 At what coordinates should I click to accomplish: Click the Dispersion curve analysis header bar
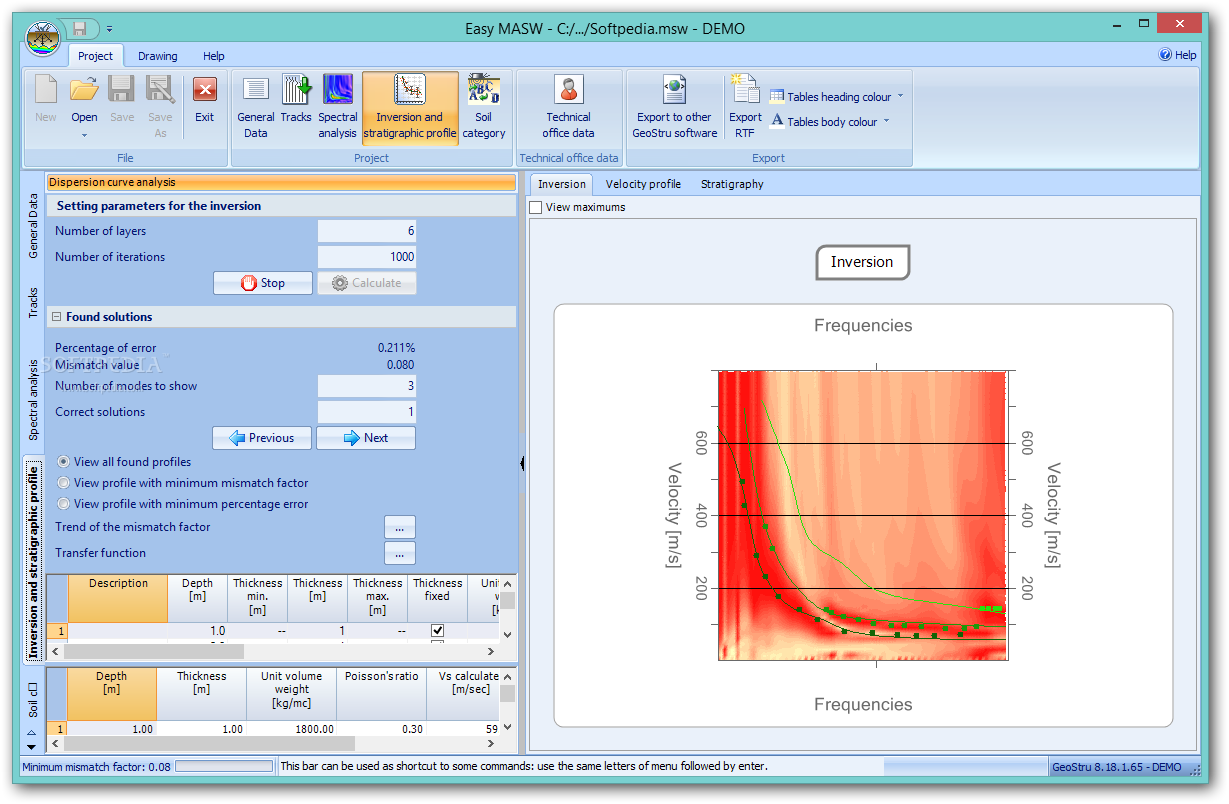pyautogui.click(x=281, y=182)
